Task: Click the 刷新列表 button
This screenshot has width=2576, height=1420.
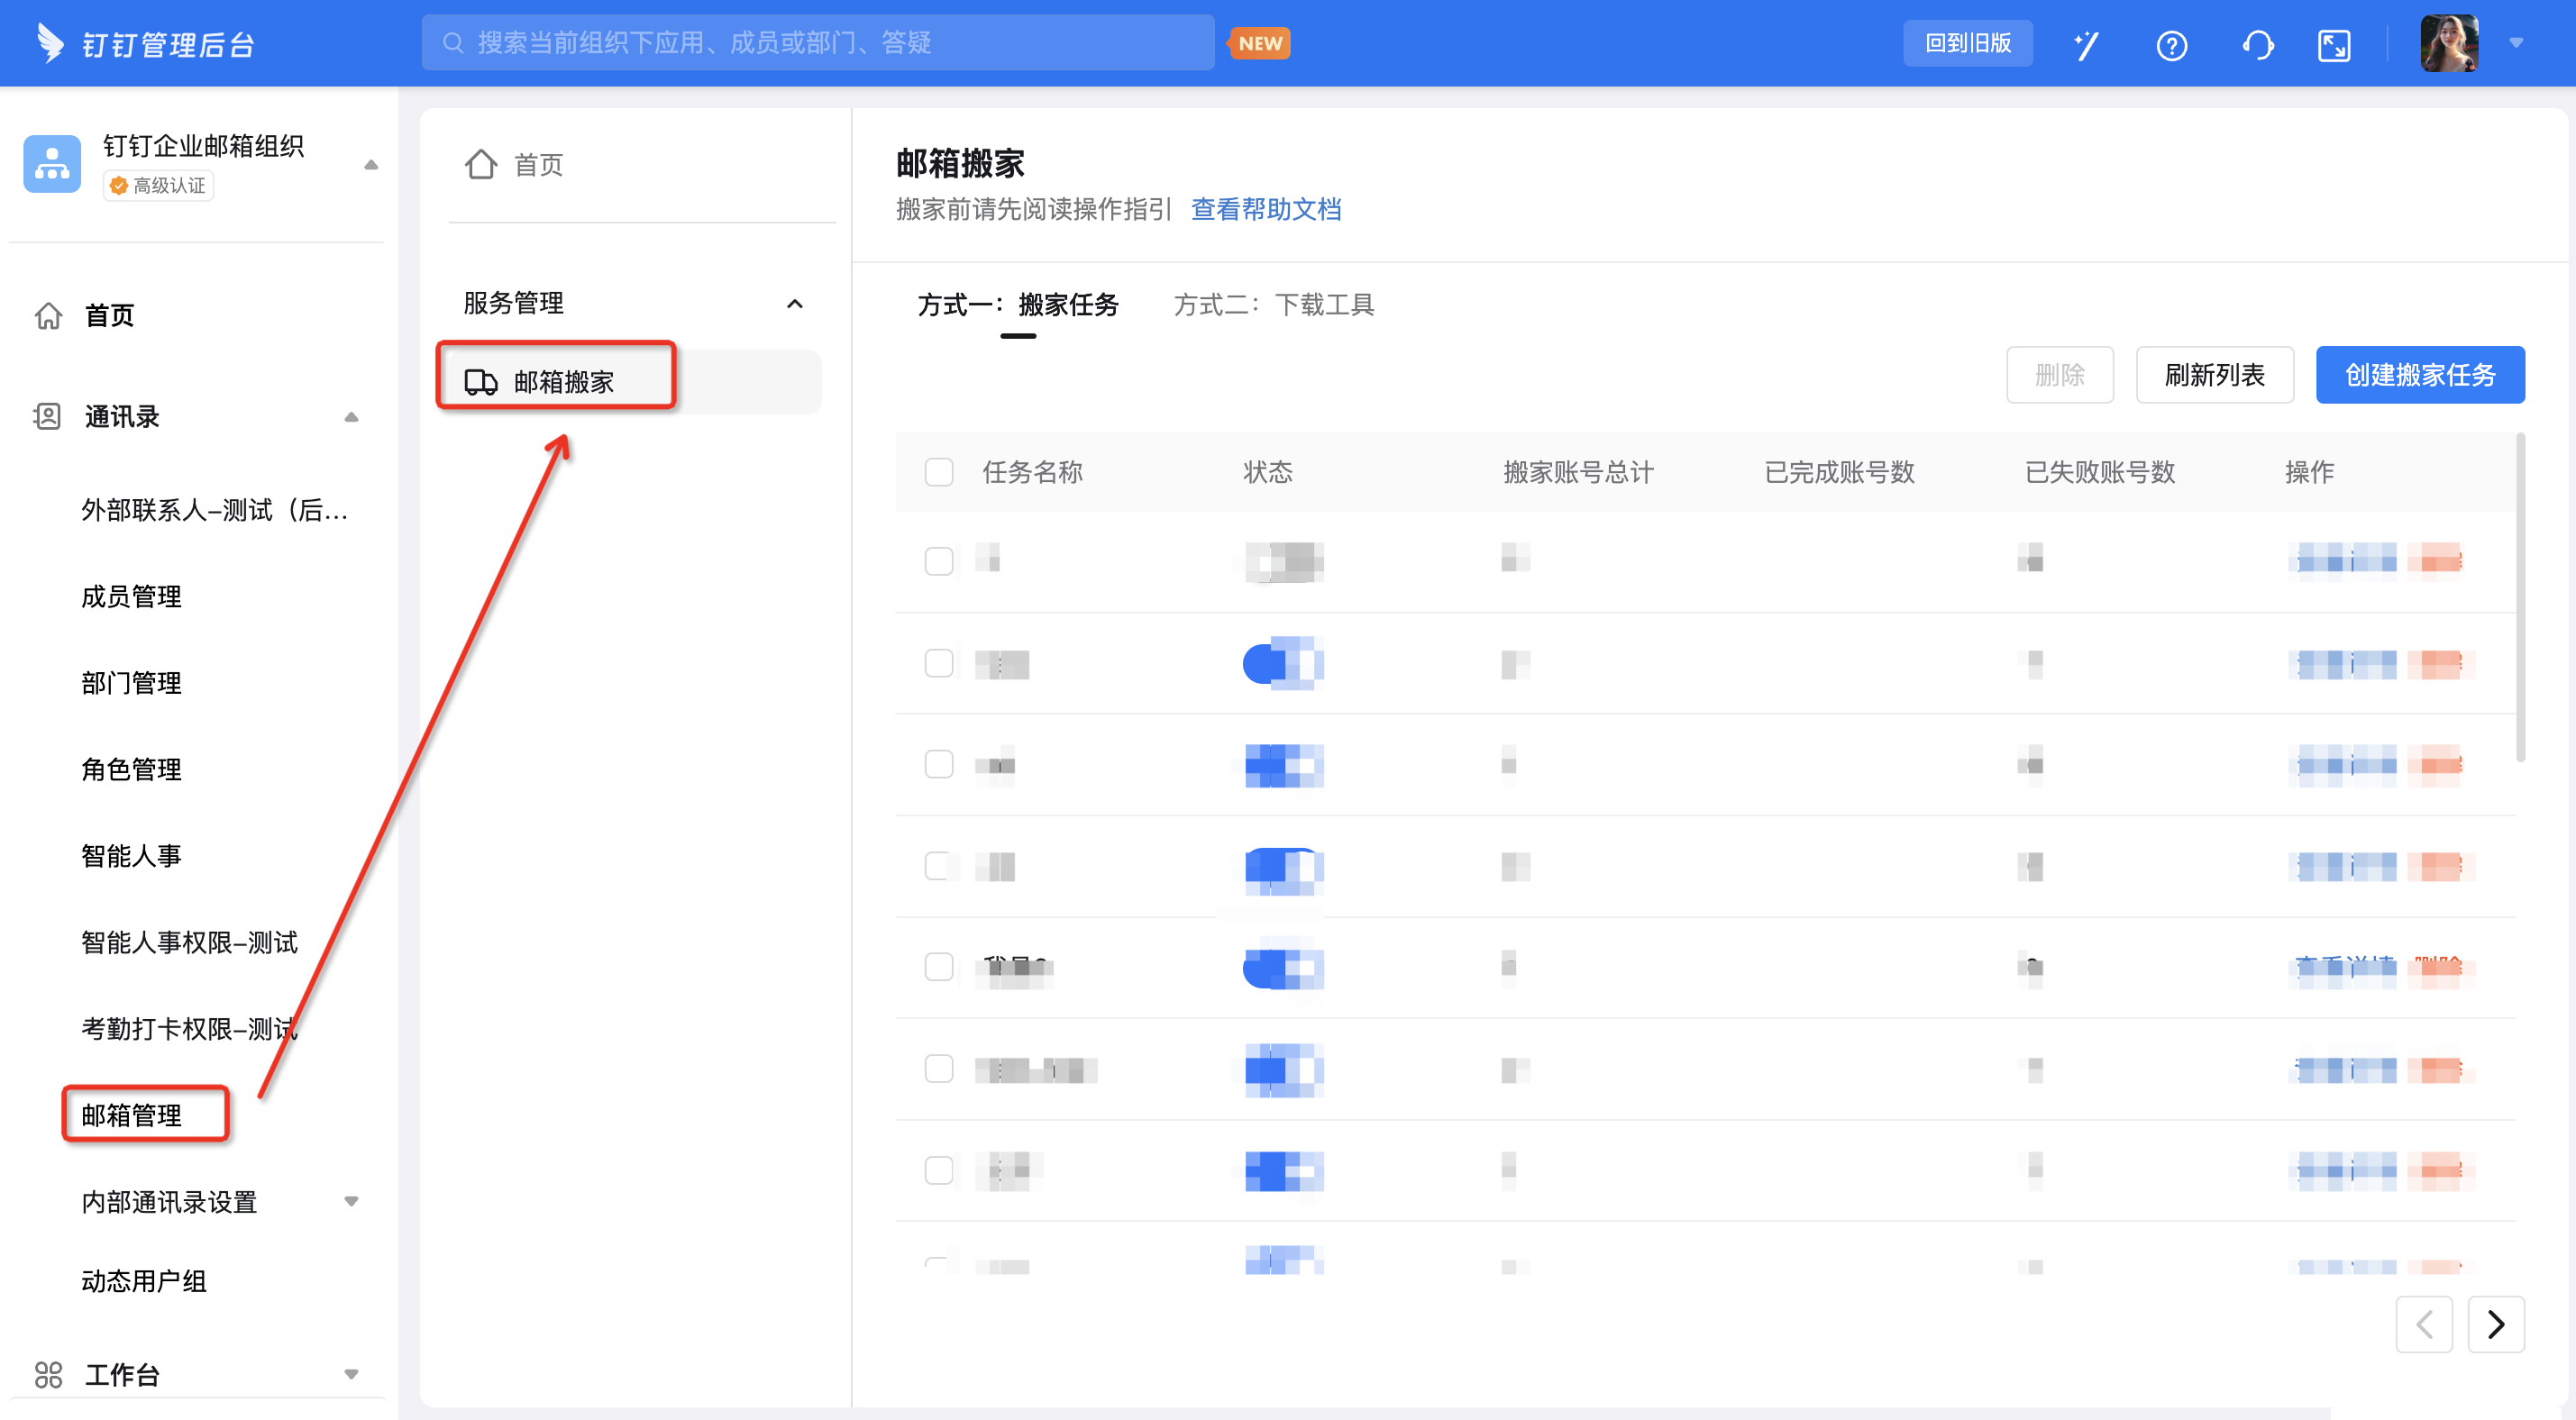Action: (2215, 375)
